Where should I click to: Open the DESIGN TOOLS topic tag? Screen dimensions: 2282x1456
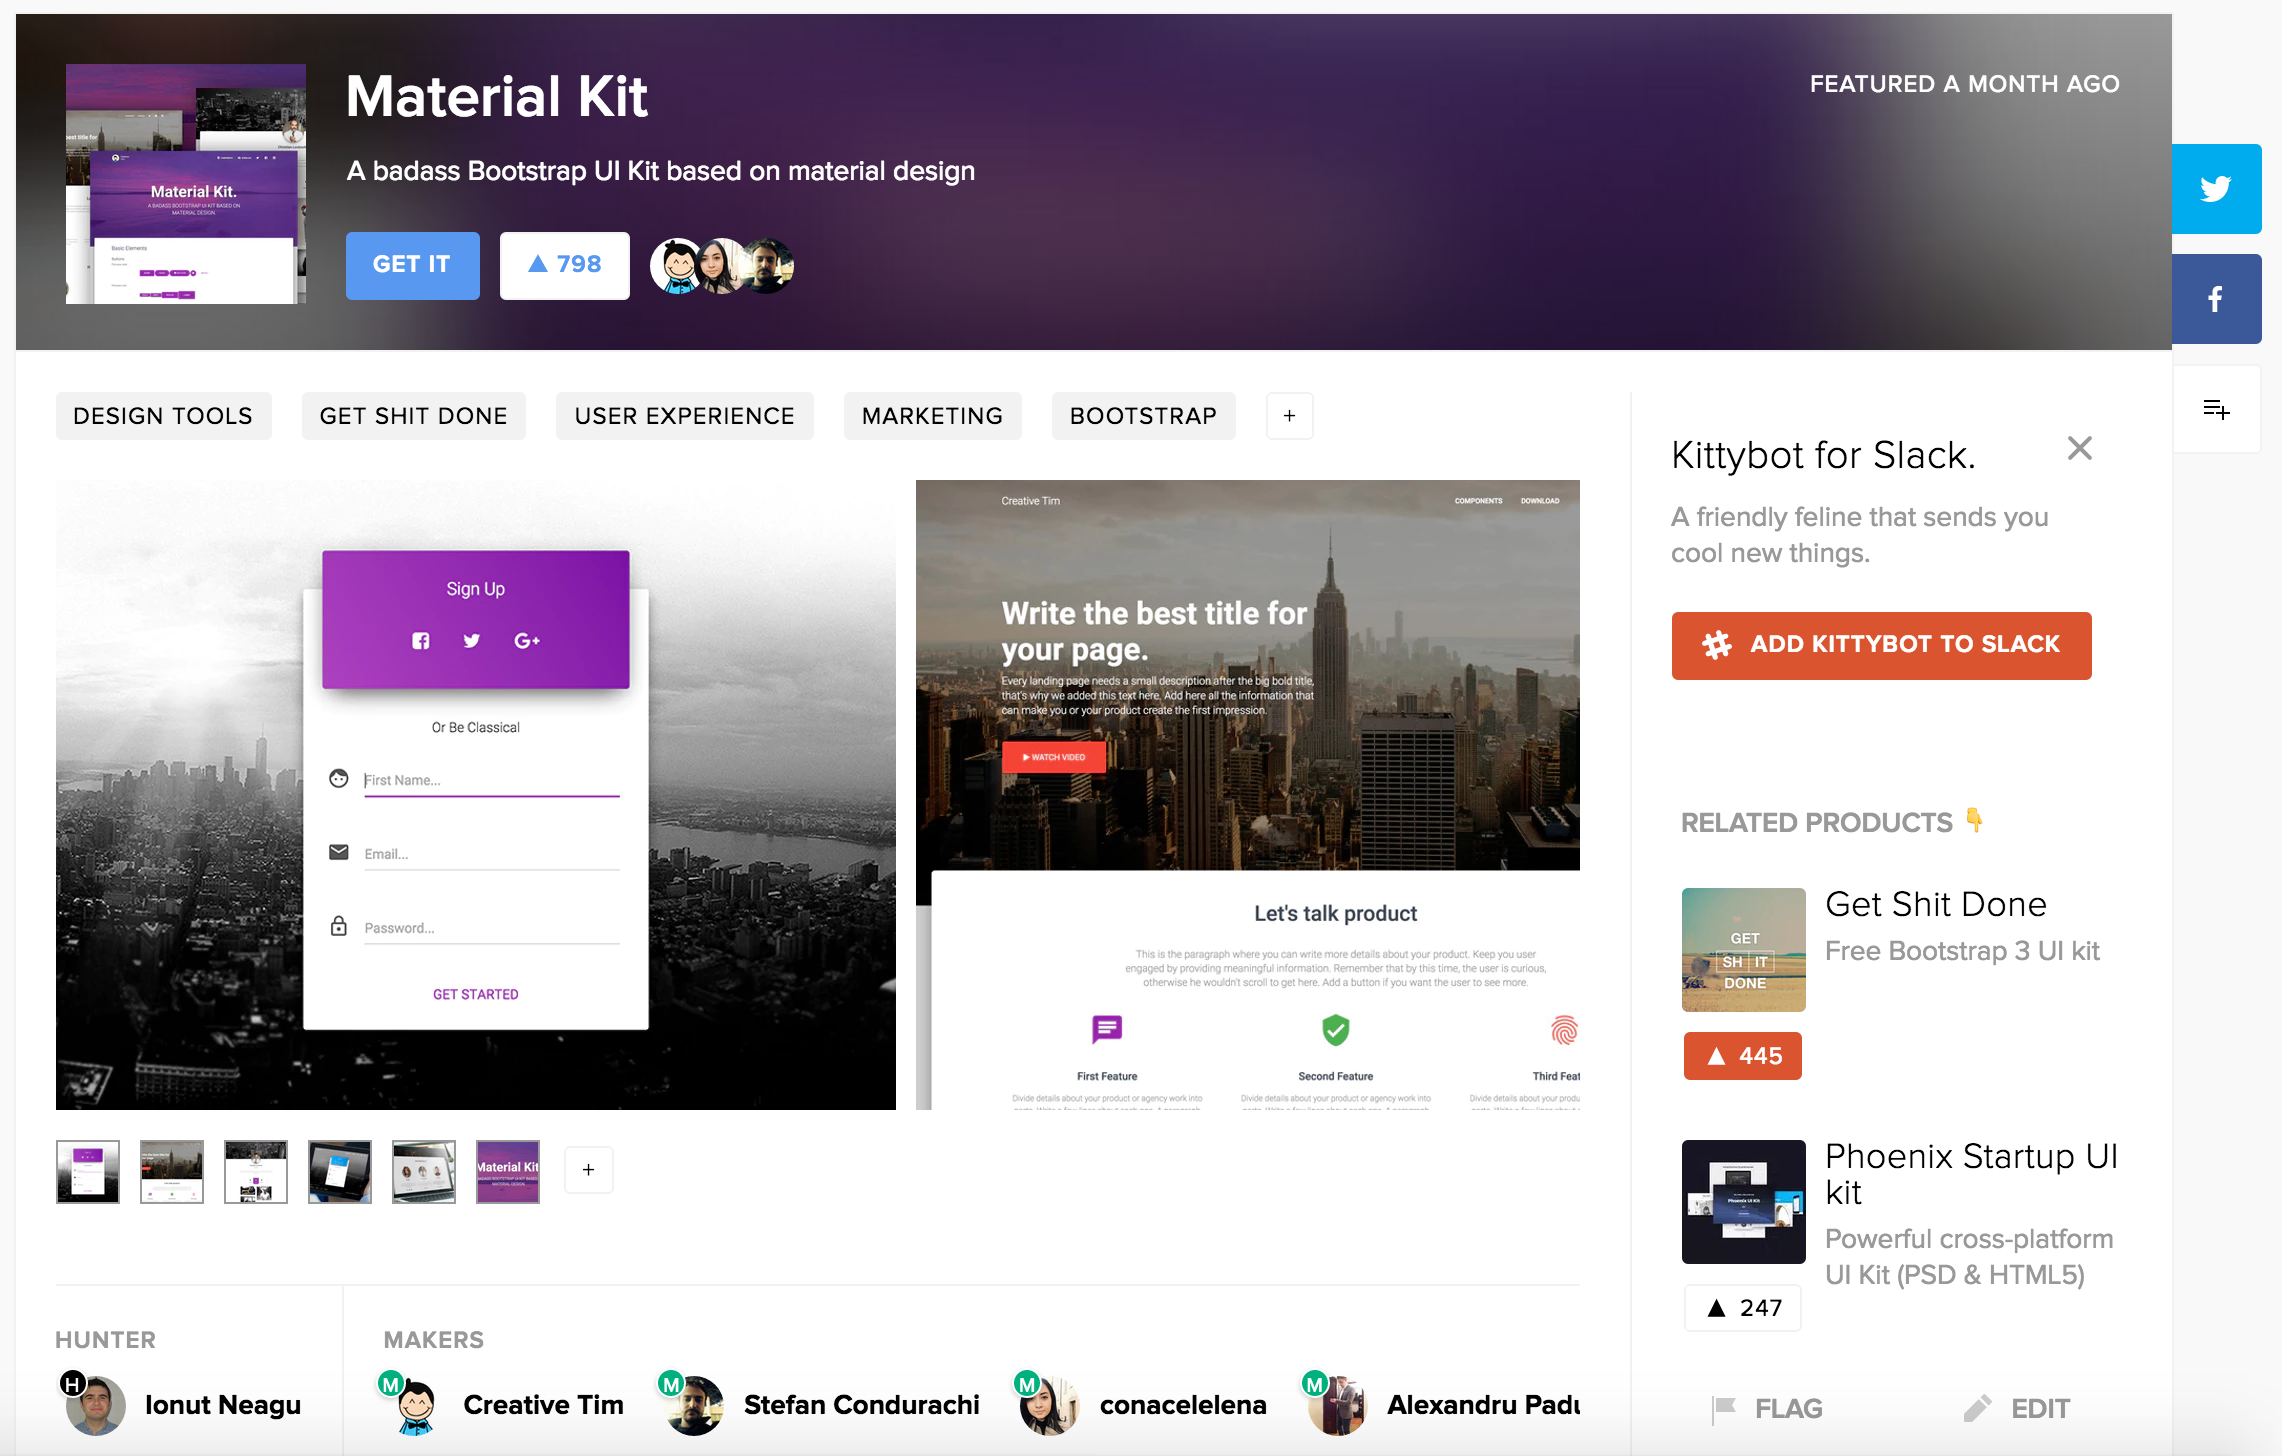163,416
